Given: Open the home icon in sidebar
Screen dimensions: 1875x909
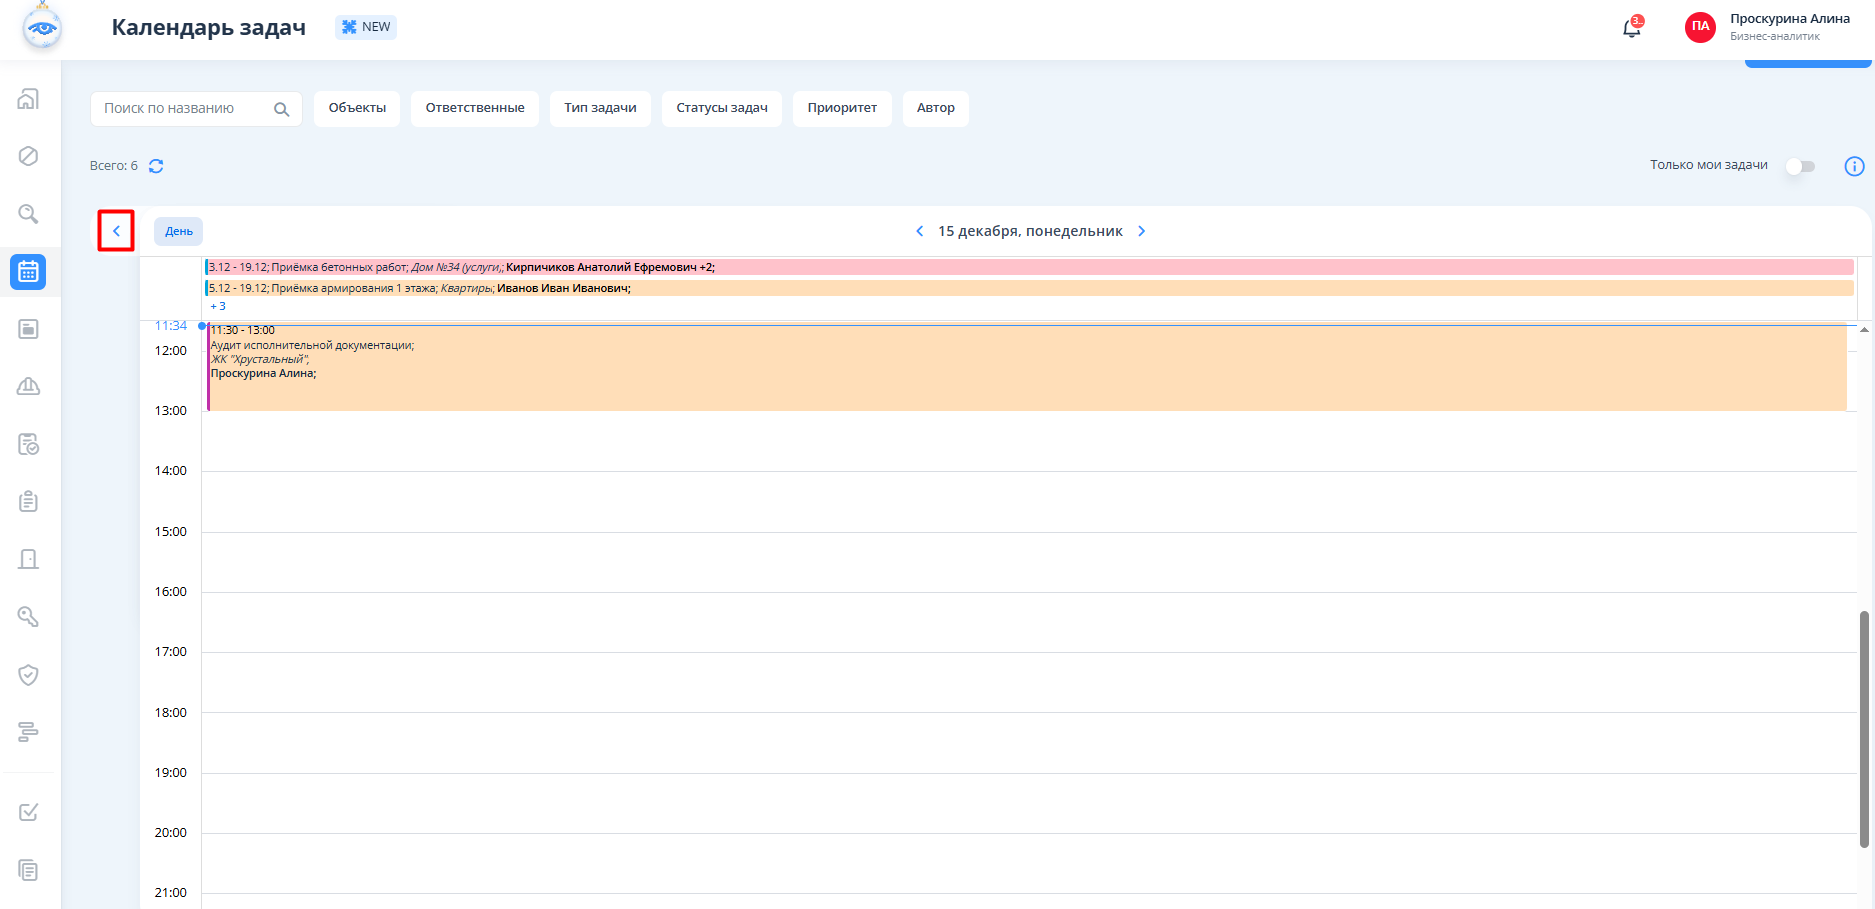Looking at the screenshot, I should point(29,99).
